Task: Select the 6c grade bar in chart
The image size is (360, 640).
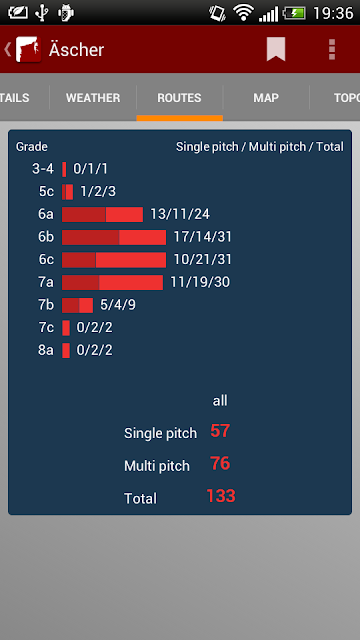Action: point(114,260)
